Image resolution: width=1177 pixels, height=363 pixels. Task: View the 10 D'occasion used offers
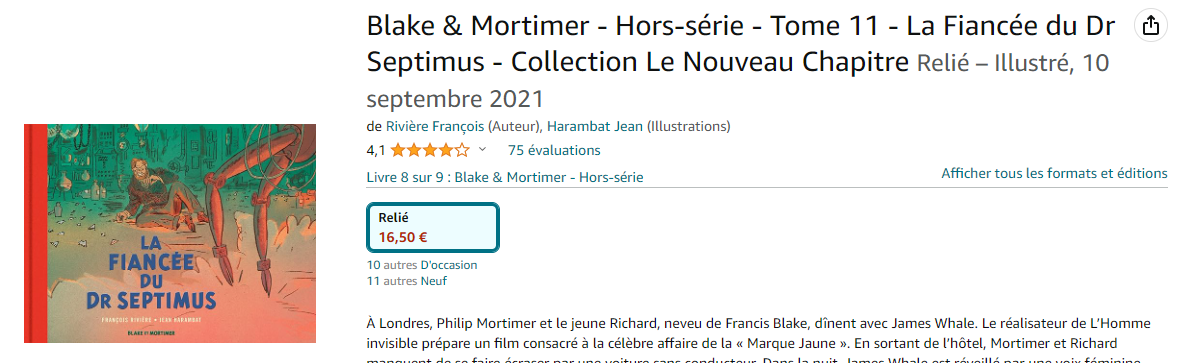tap(422, 265)
